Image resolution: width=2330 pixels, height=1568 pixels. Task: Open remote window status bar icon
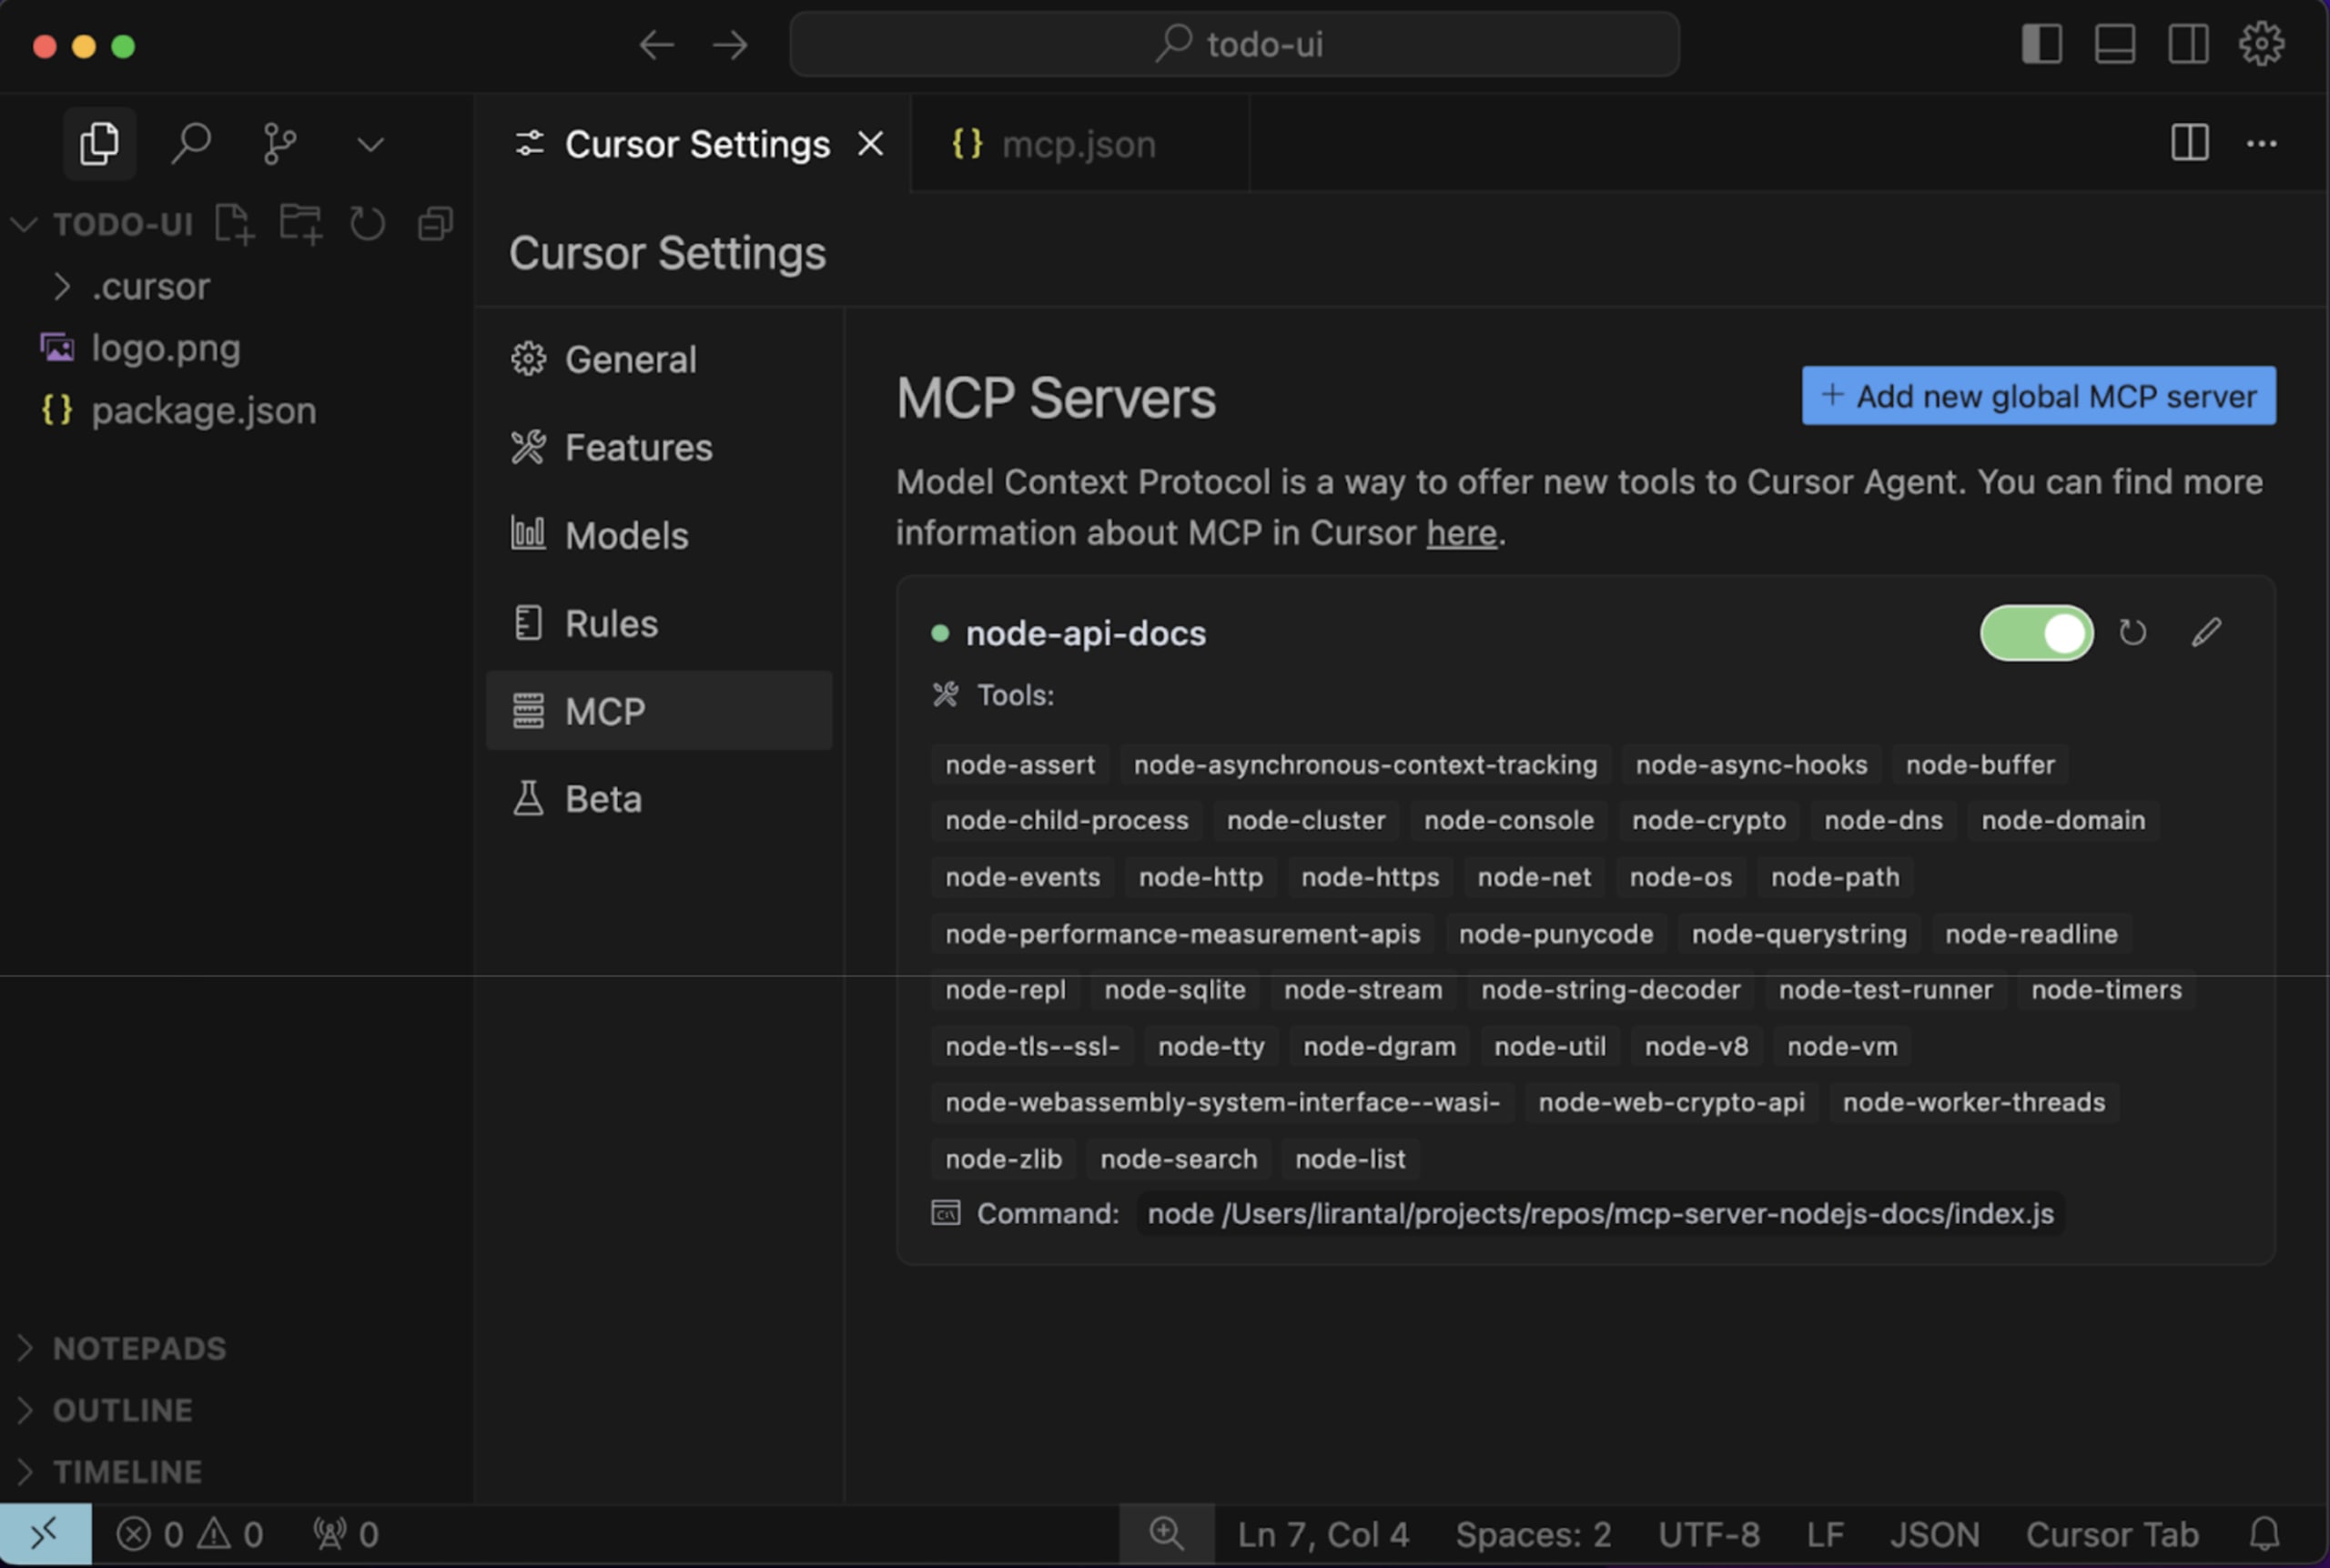45,1534
